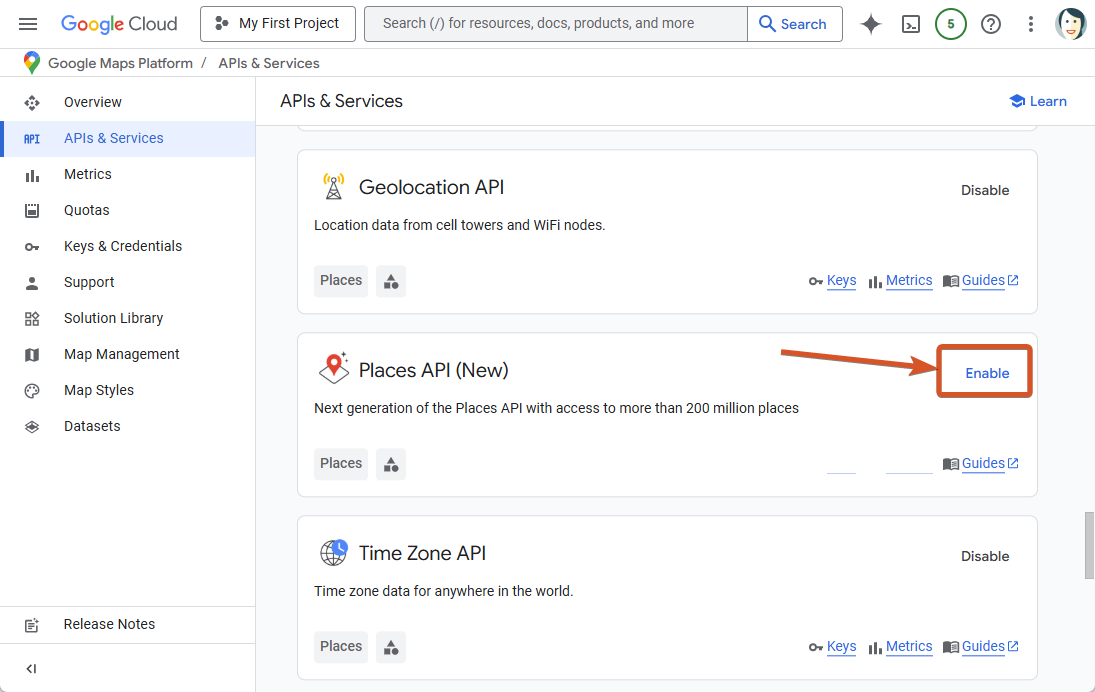Open the user account avatar

[x=1070, y=24]
